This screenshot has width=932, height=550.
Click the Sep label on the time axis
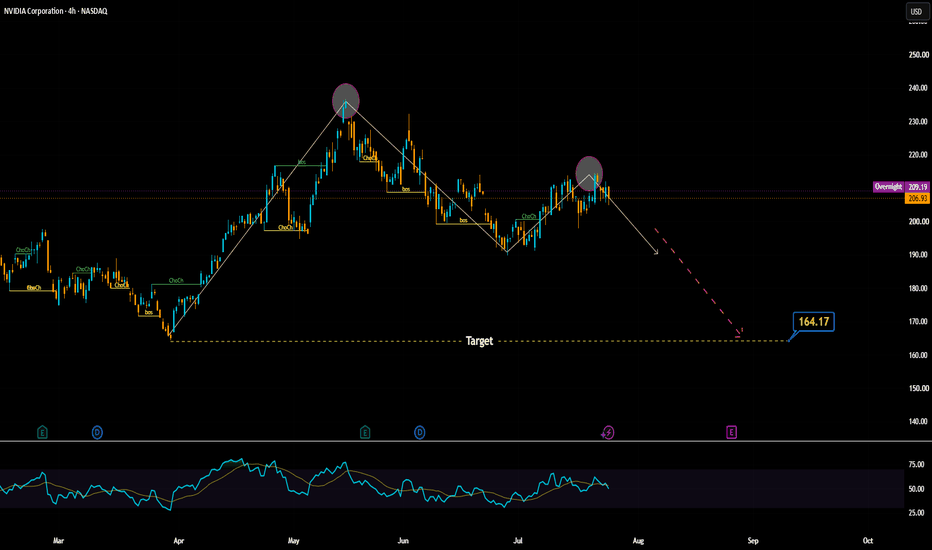click(753, 540)
